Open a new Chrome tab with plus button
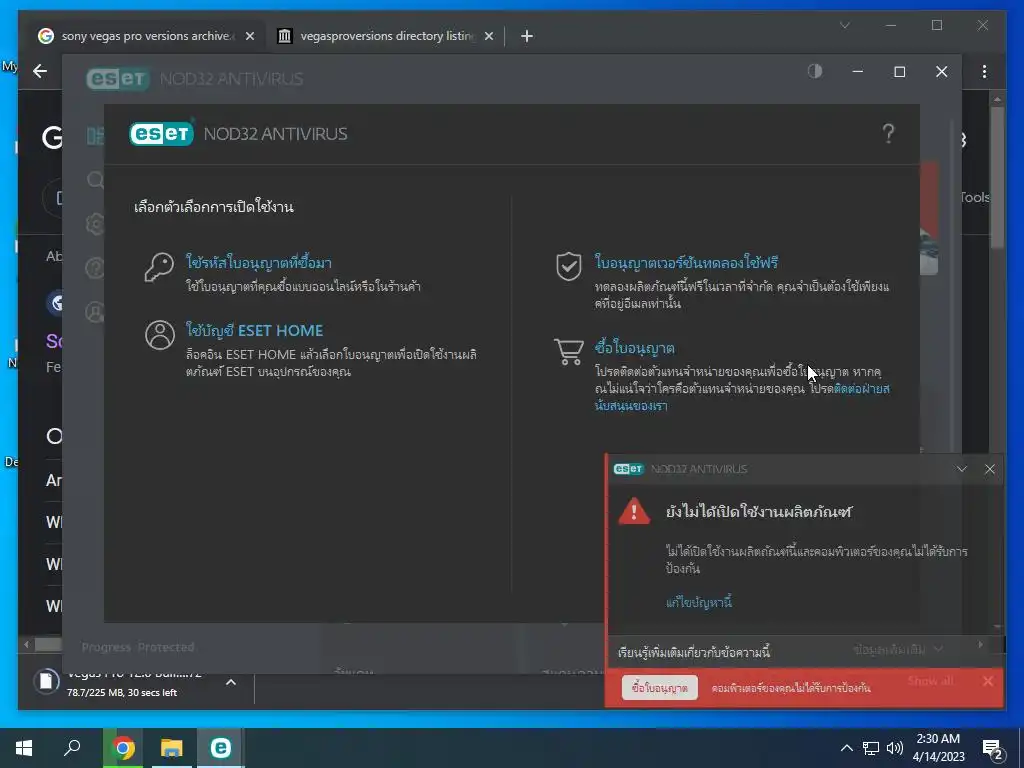Viewport: 1024px width, 768px height. tap(527, 36)
